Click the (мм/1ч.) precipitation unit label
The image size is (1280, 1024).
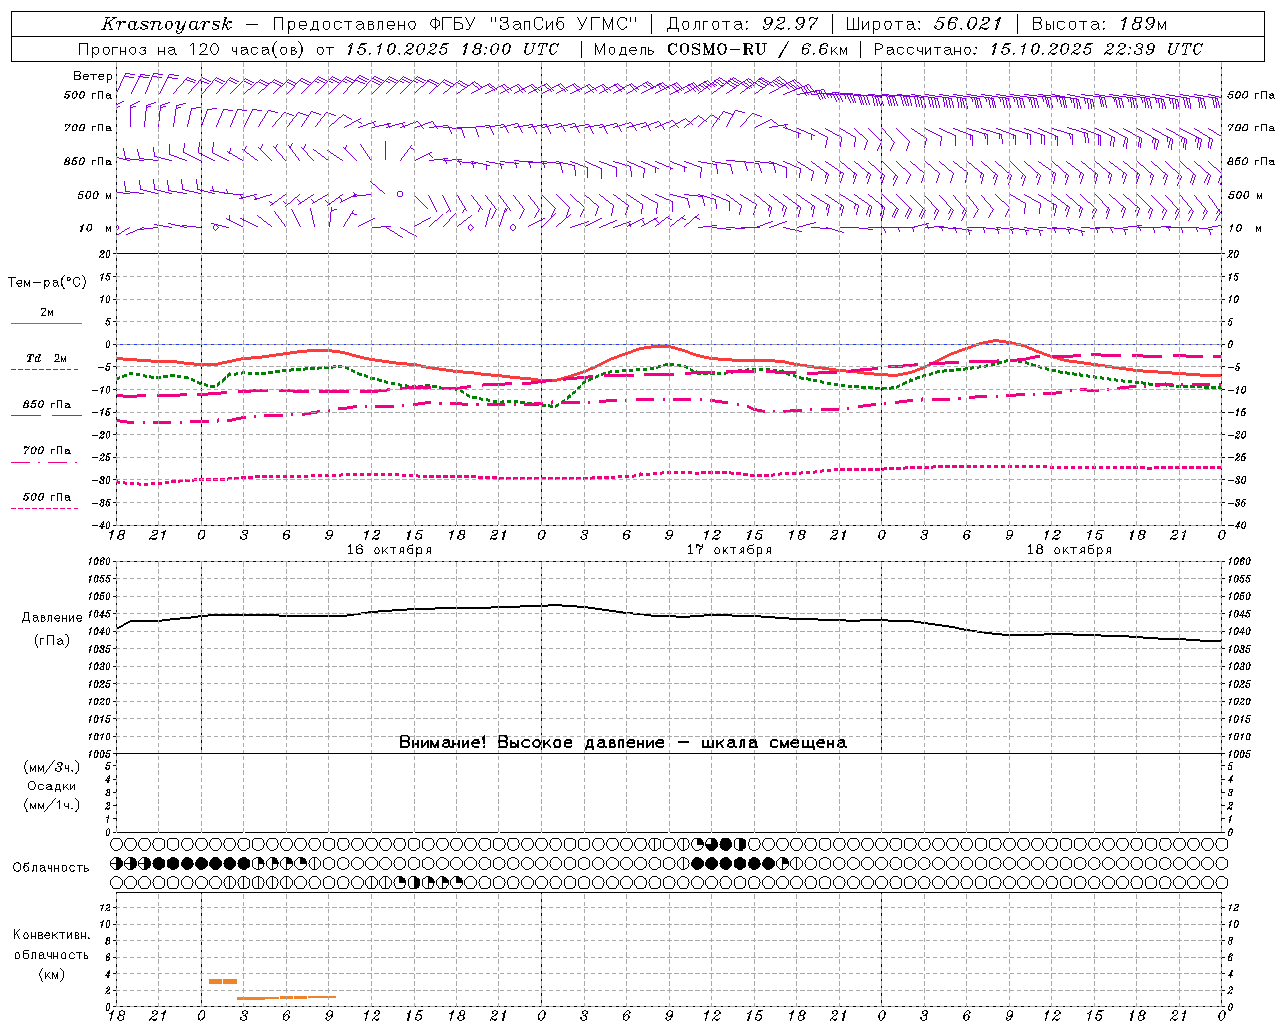(x=52, y=805)
